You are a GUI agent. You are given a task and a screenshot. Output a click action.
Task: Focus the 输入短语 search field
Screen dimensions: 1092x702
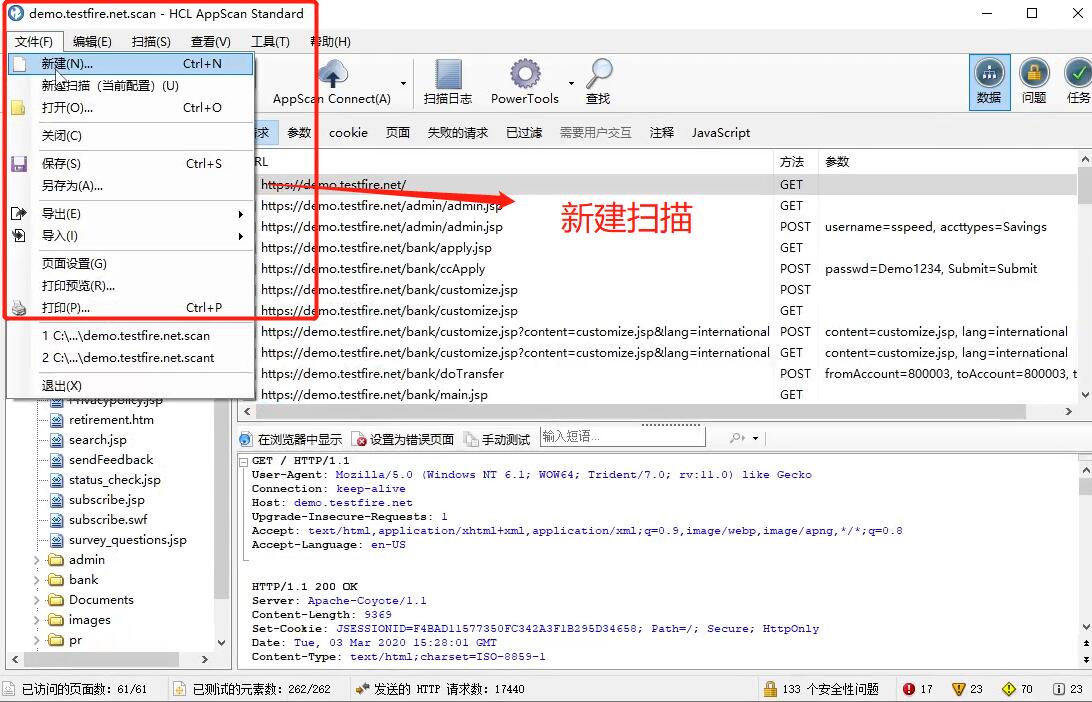tap(623, 437)
